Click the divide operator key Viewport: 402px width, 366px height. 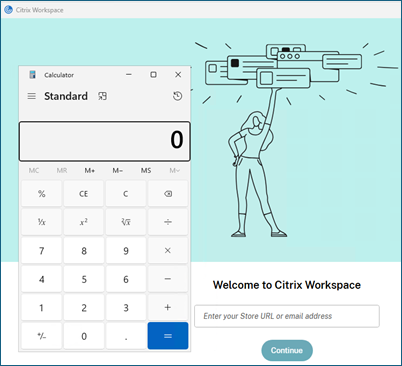tap(168, 222)
